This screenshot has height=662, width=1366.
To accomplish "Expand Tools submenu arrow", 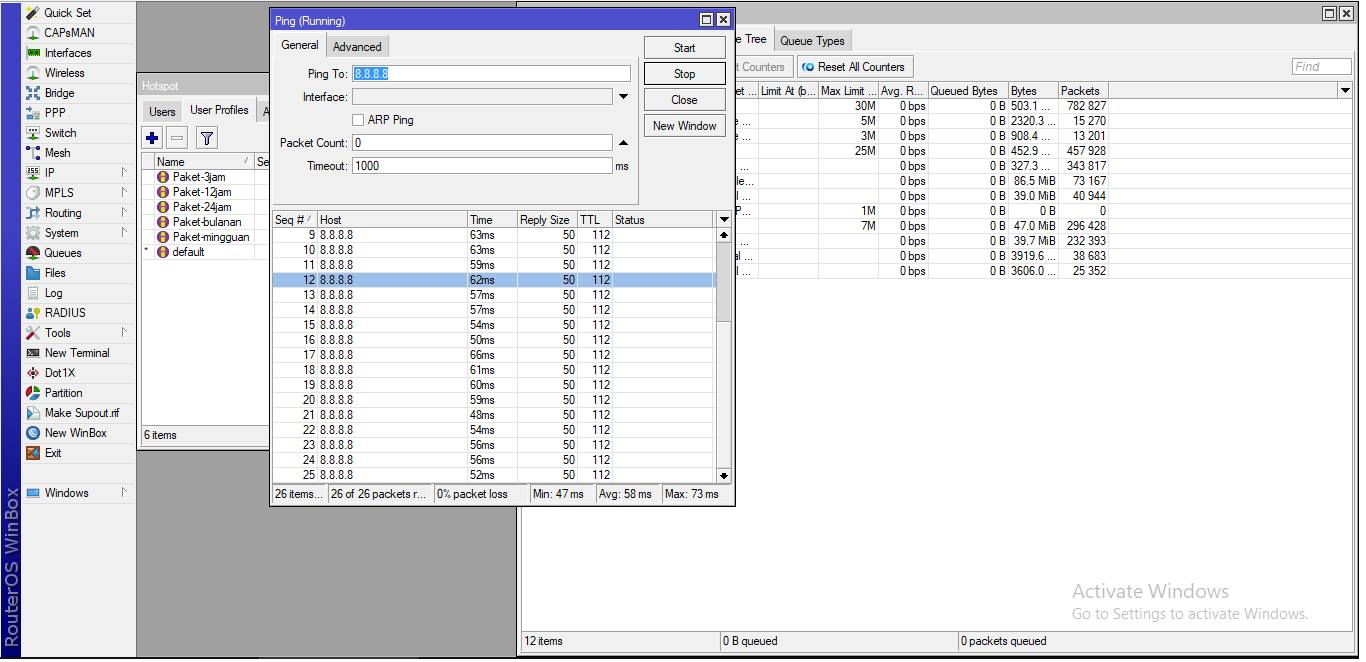I will [125, 333].
